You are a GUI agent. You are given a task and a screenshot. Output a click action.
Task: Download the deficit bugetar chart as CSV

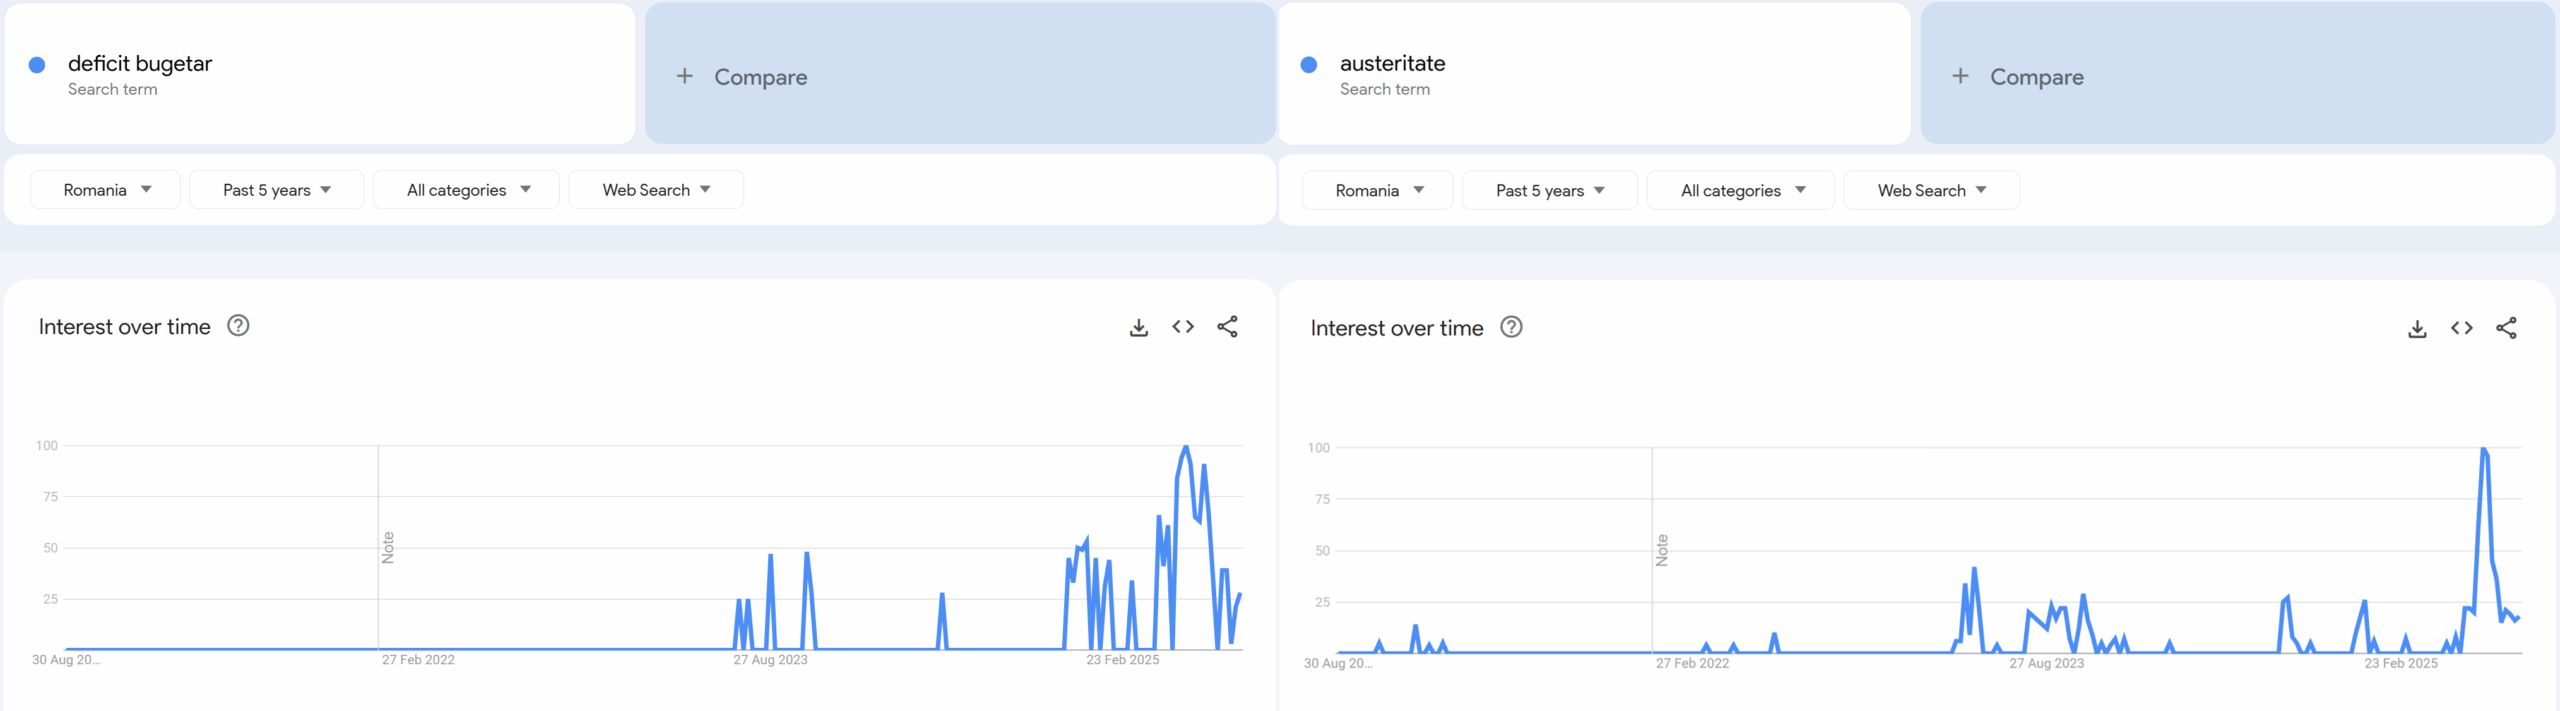pos(1138,327)
